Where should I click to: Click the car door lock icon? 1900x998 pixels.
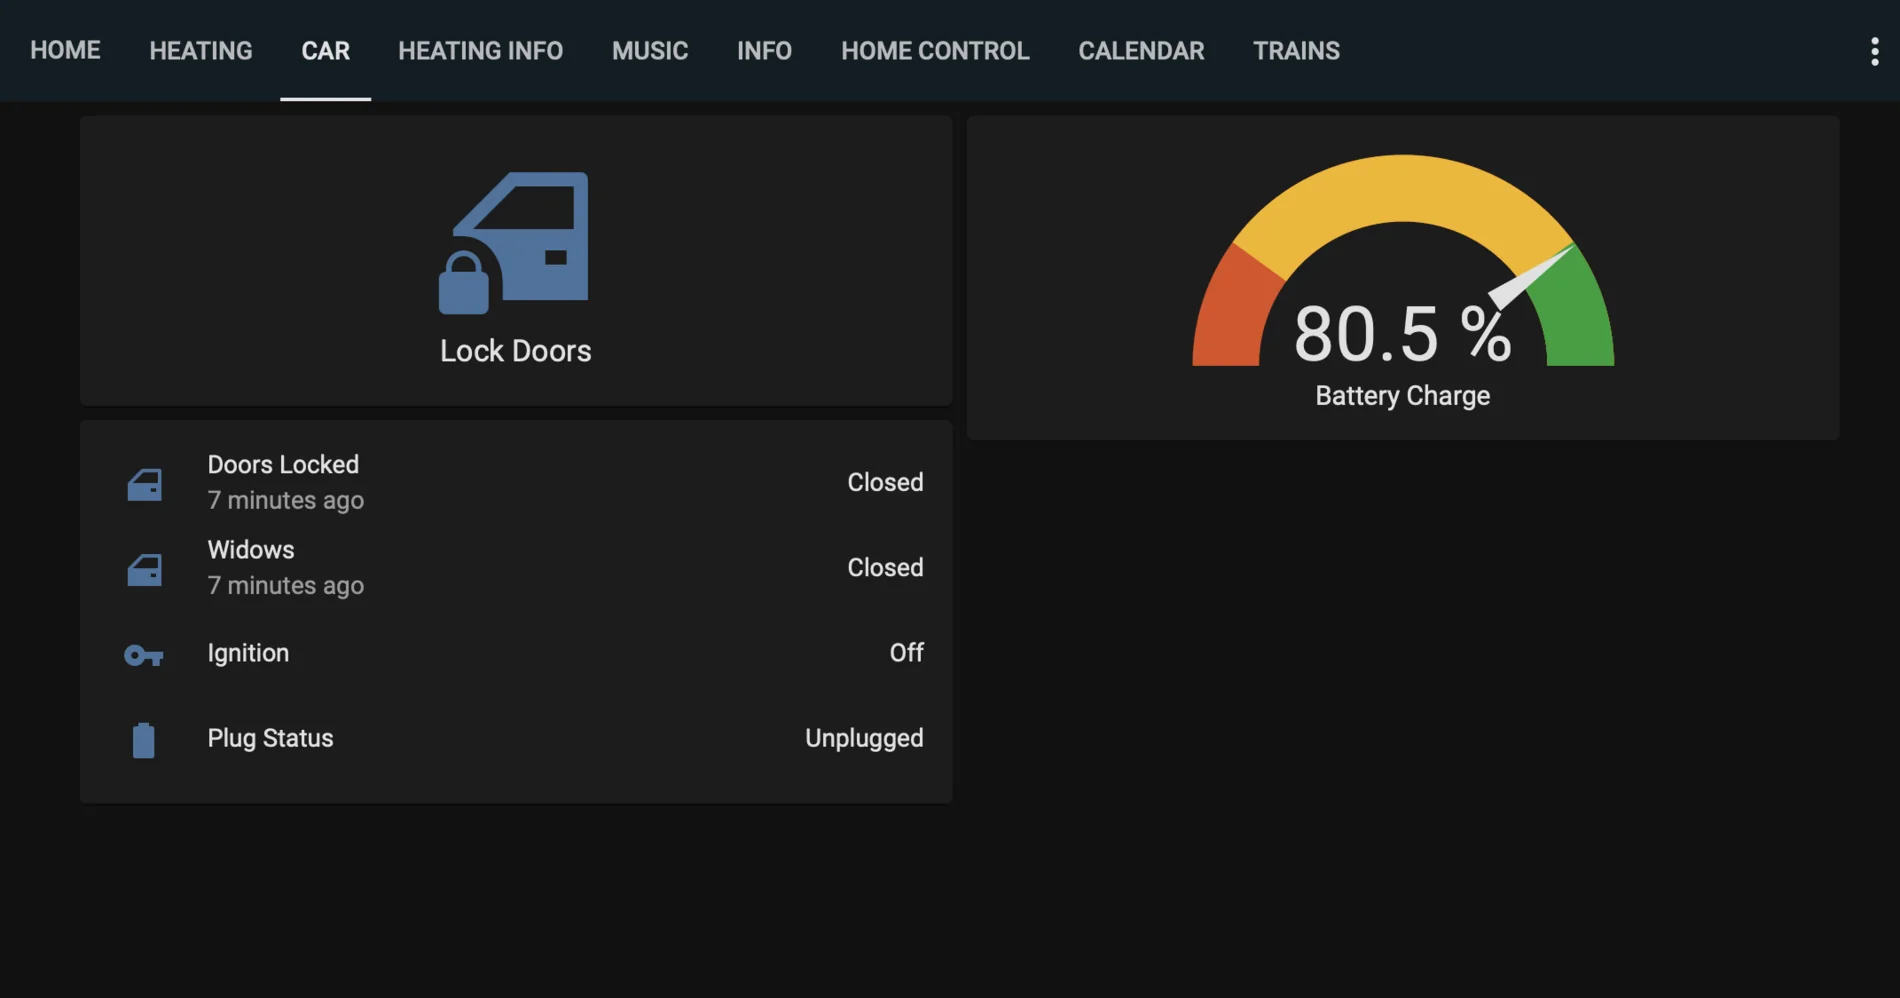pyautogui.click(x=514, y=242)
